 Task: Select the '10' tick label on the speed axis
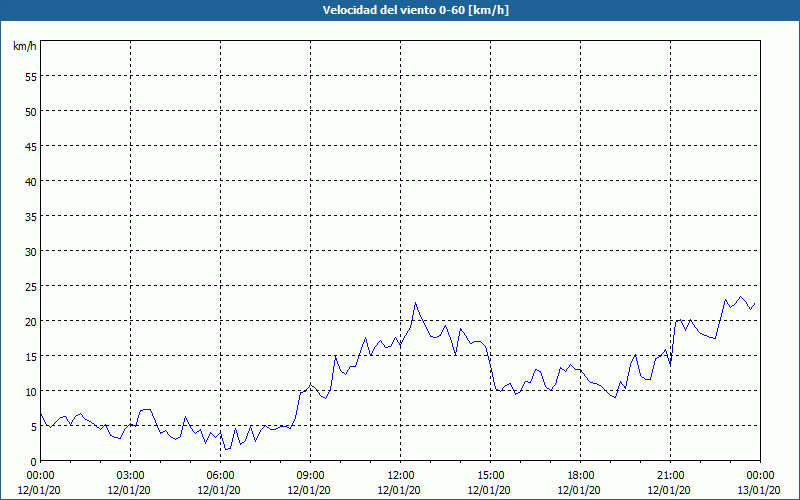[x=31, y=391]
